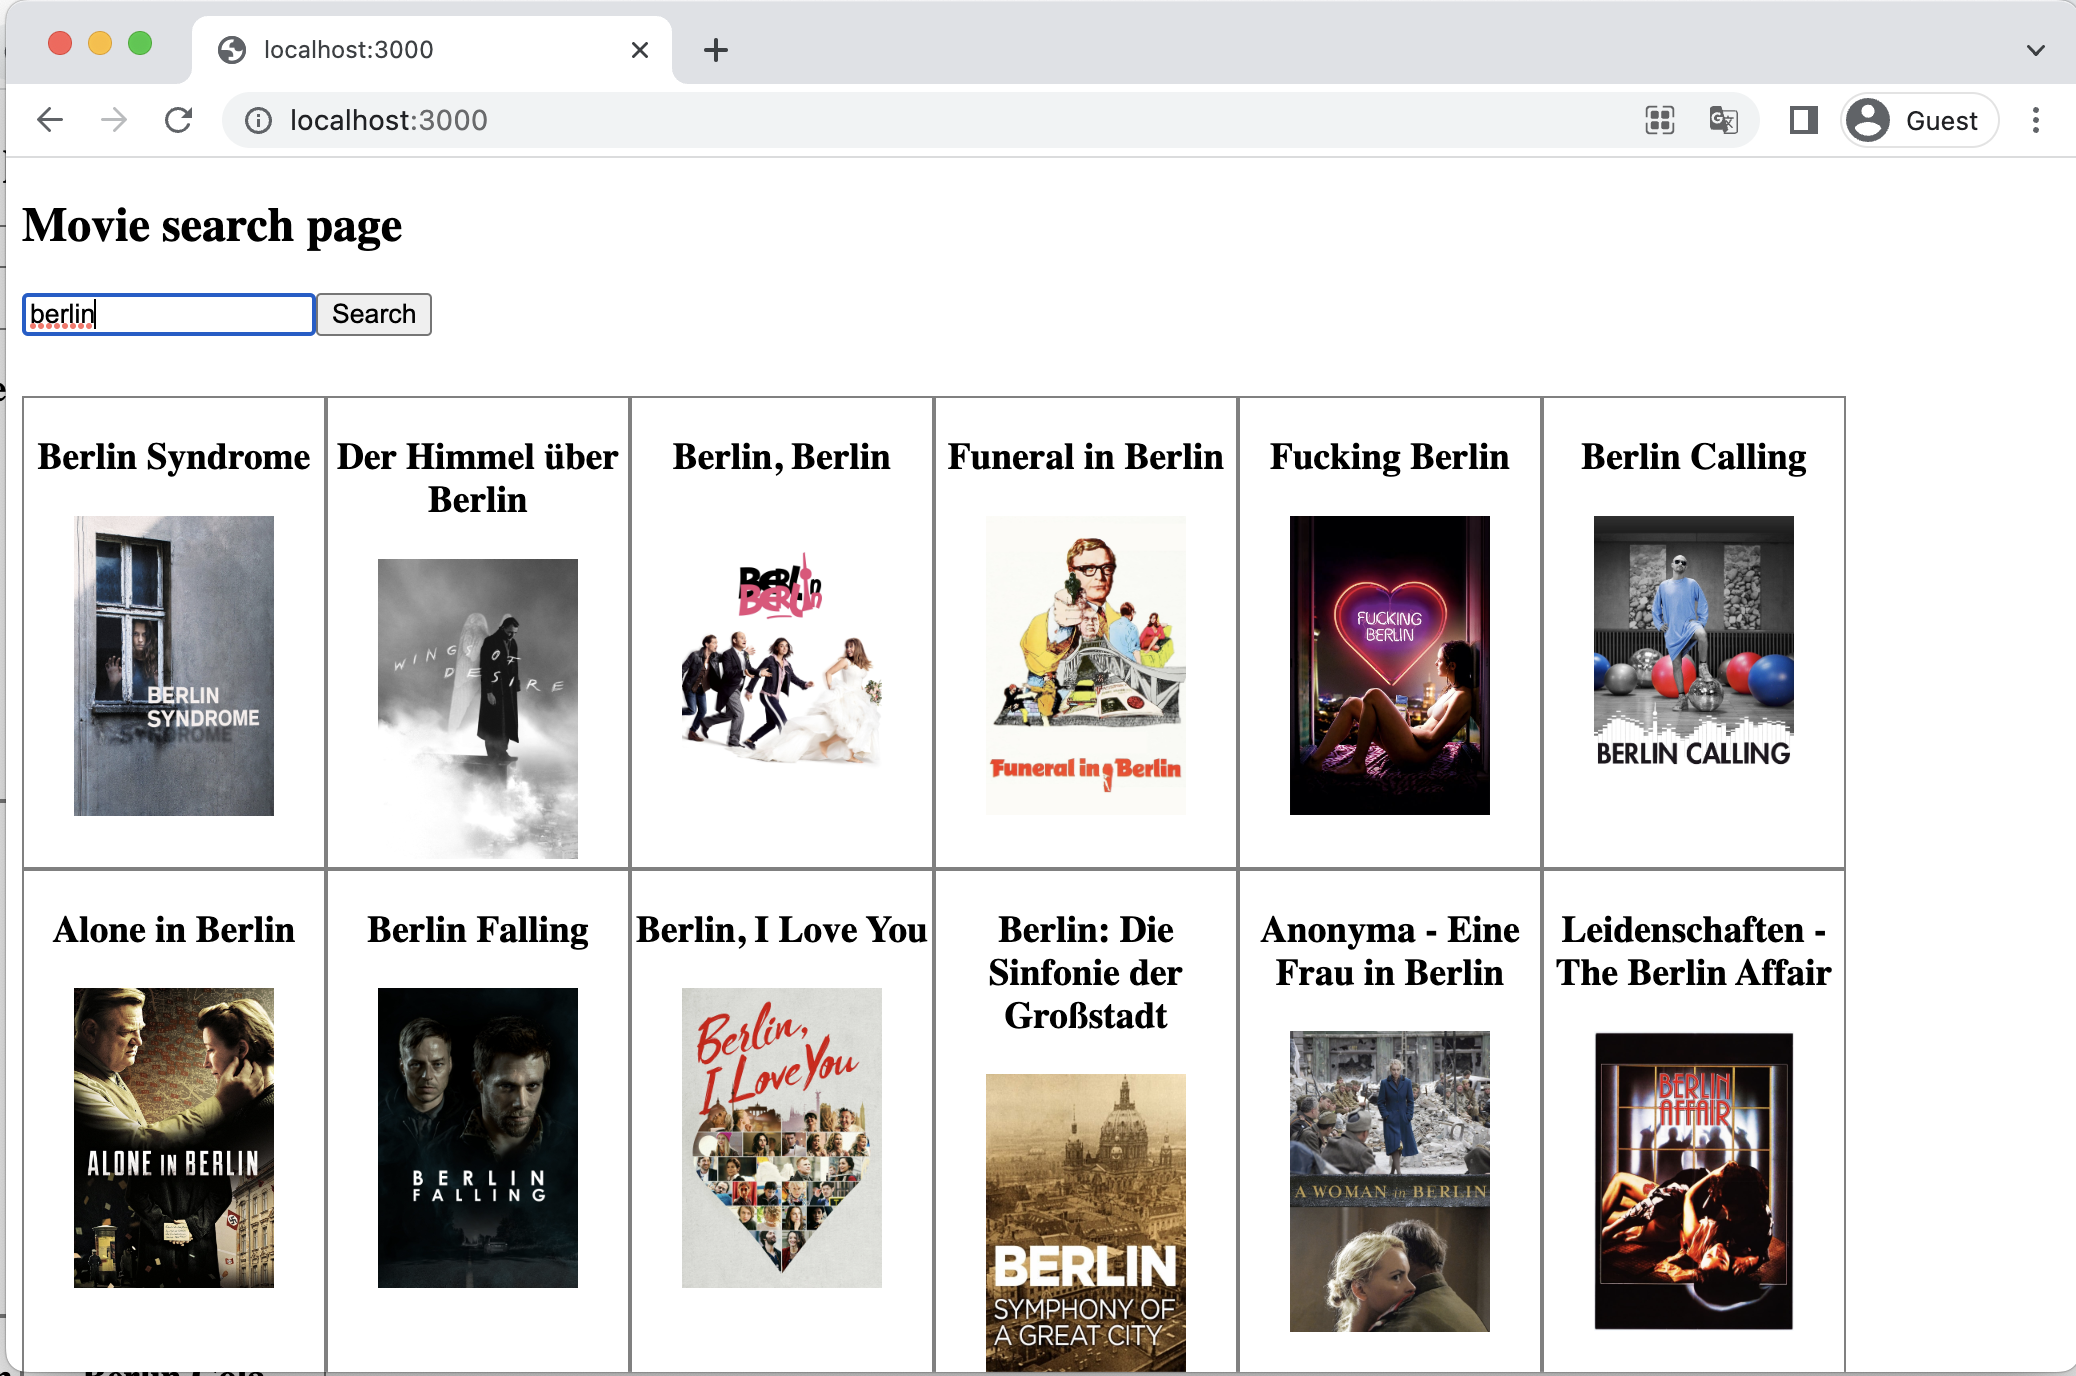
Task: Open the QR code grid icon in address bar
Action: click(x=1660, y=121)
